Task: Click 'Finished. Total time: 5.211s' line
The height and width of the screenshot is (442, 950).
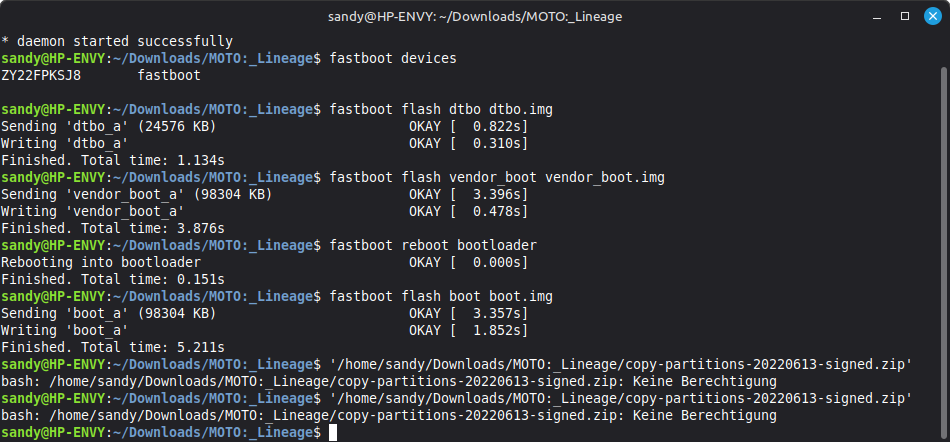Action: (x=113, y=348)
